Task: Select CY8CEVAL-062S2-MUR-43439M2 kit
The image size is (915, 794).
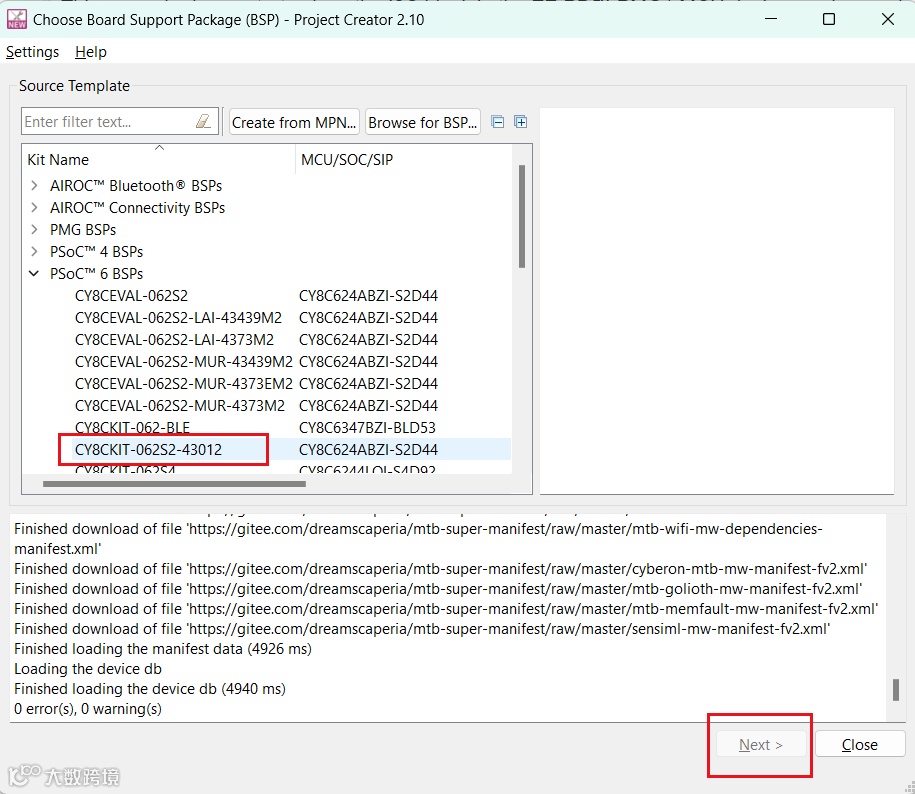Action: 183,362
